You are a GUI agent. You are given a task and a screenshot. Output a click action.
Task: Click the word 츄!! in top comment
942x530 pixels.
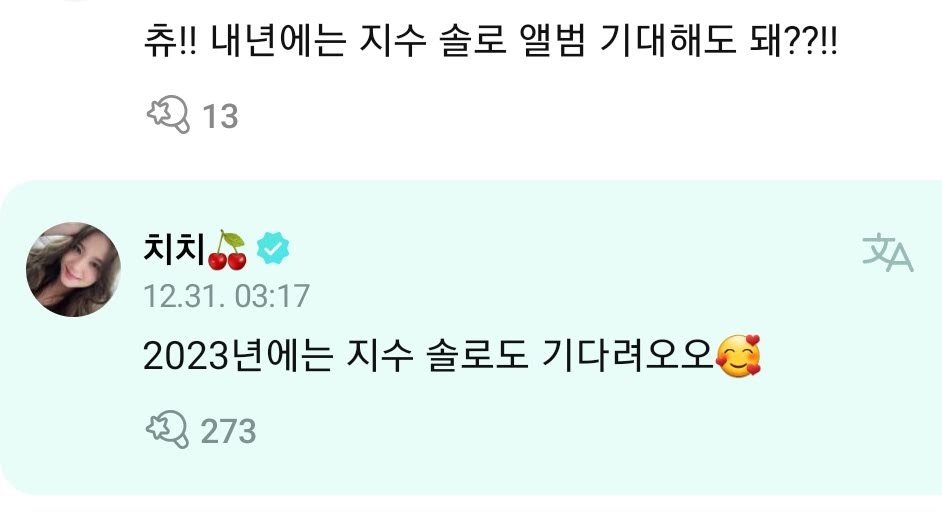point(171,42)
